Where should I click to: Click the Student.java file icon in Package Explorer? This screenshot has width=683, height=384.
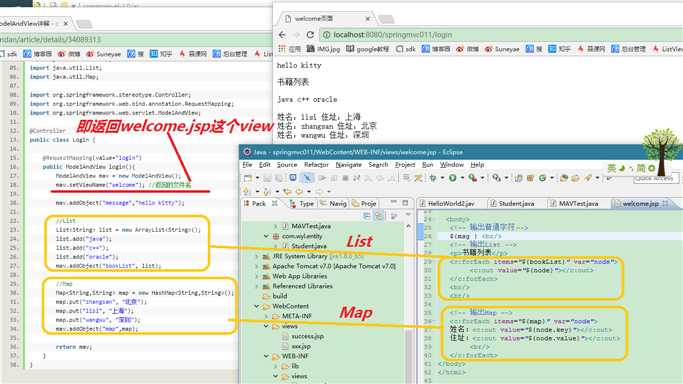(x=286, y=246)
